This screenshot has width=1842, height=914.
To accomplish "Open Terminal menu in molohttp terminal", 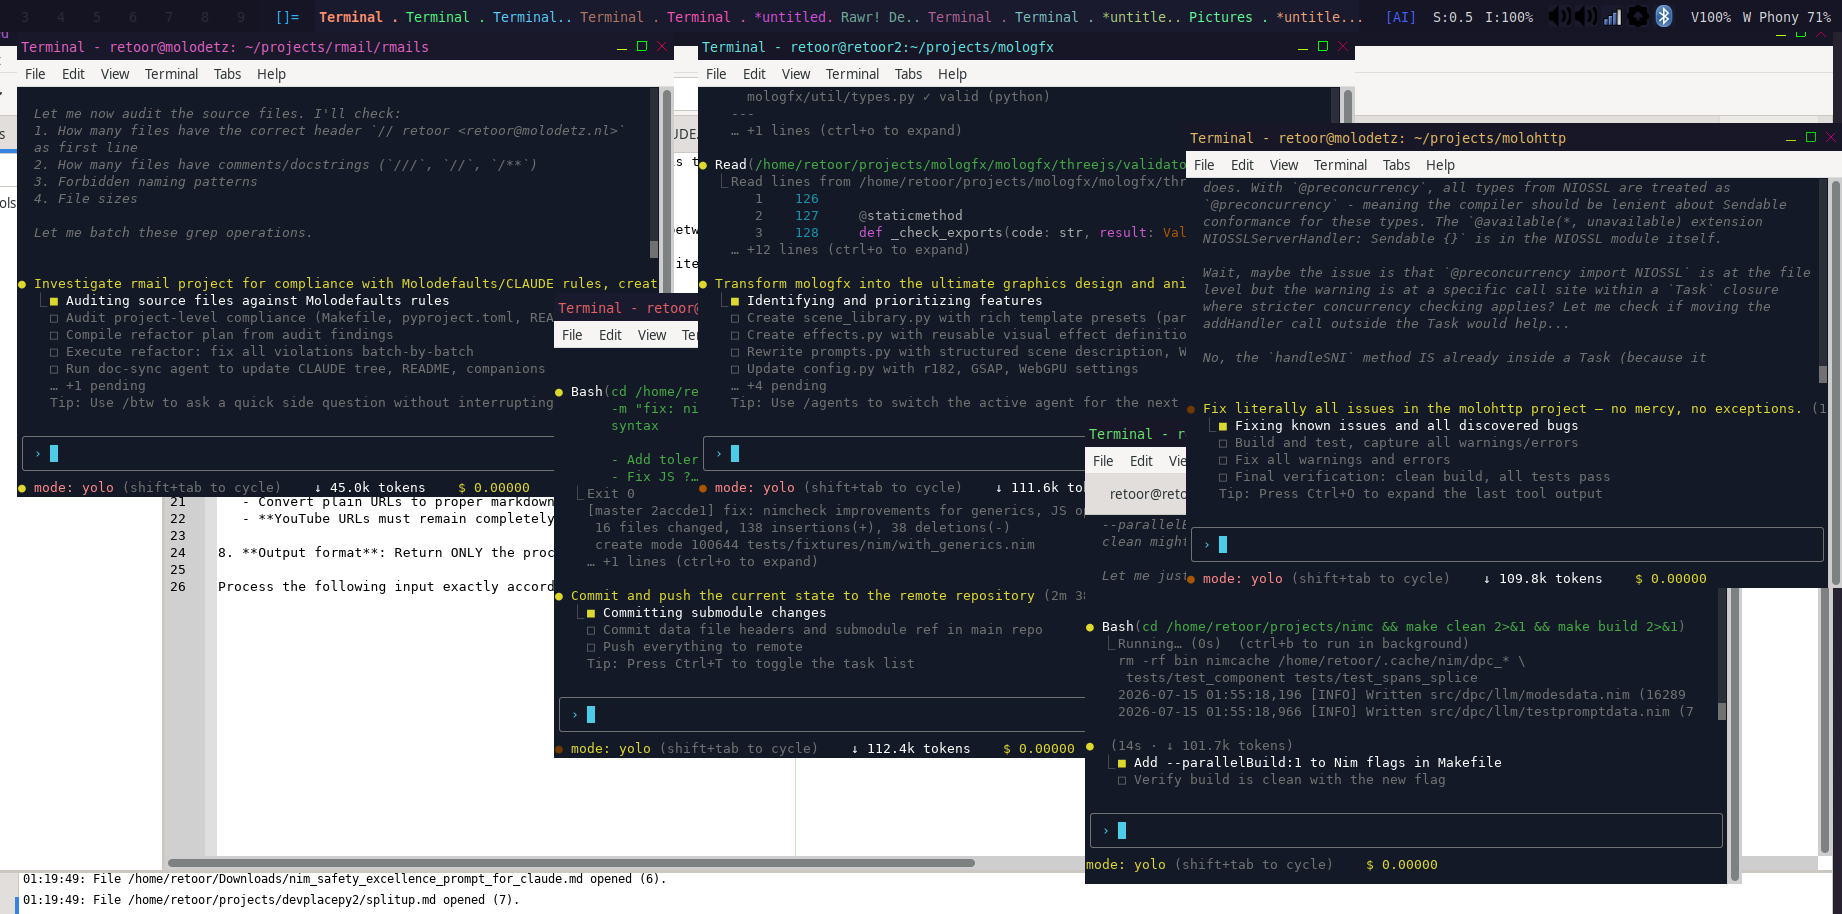I will coord(1340,165).
